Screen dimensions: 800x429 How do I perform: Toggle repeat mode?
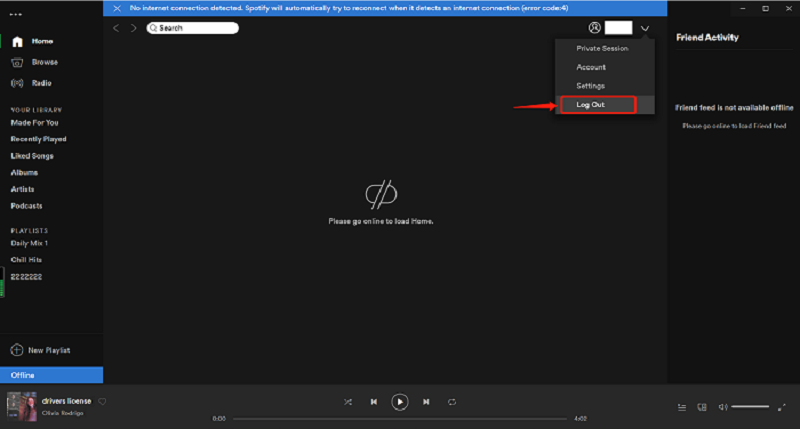[x=452, y=402]
